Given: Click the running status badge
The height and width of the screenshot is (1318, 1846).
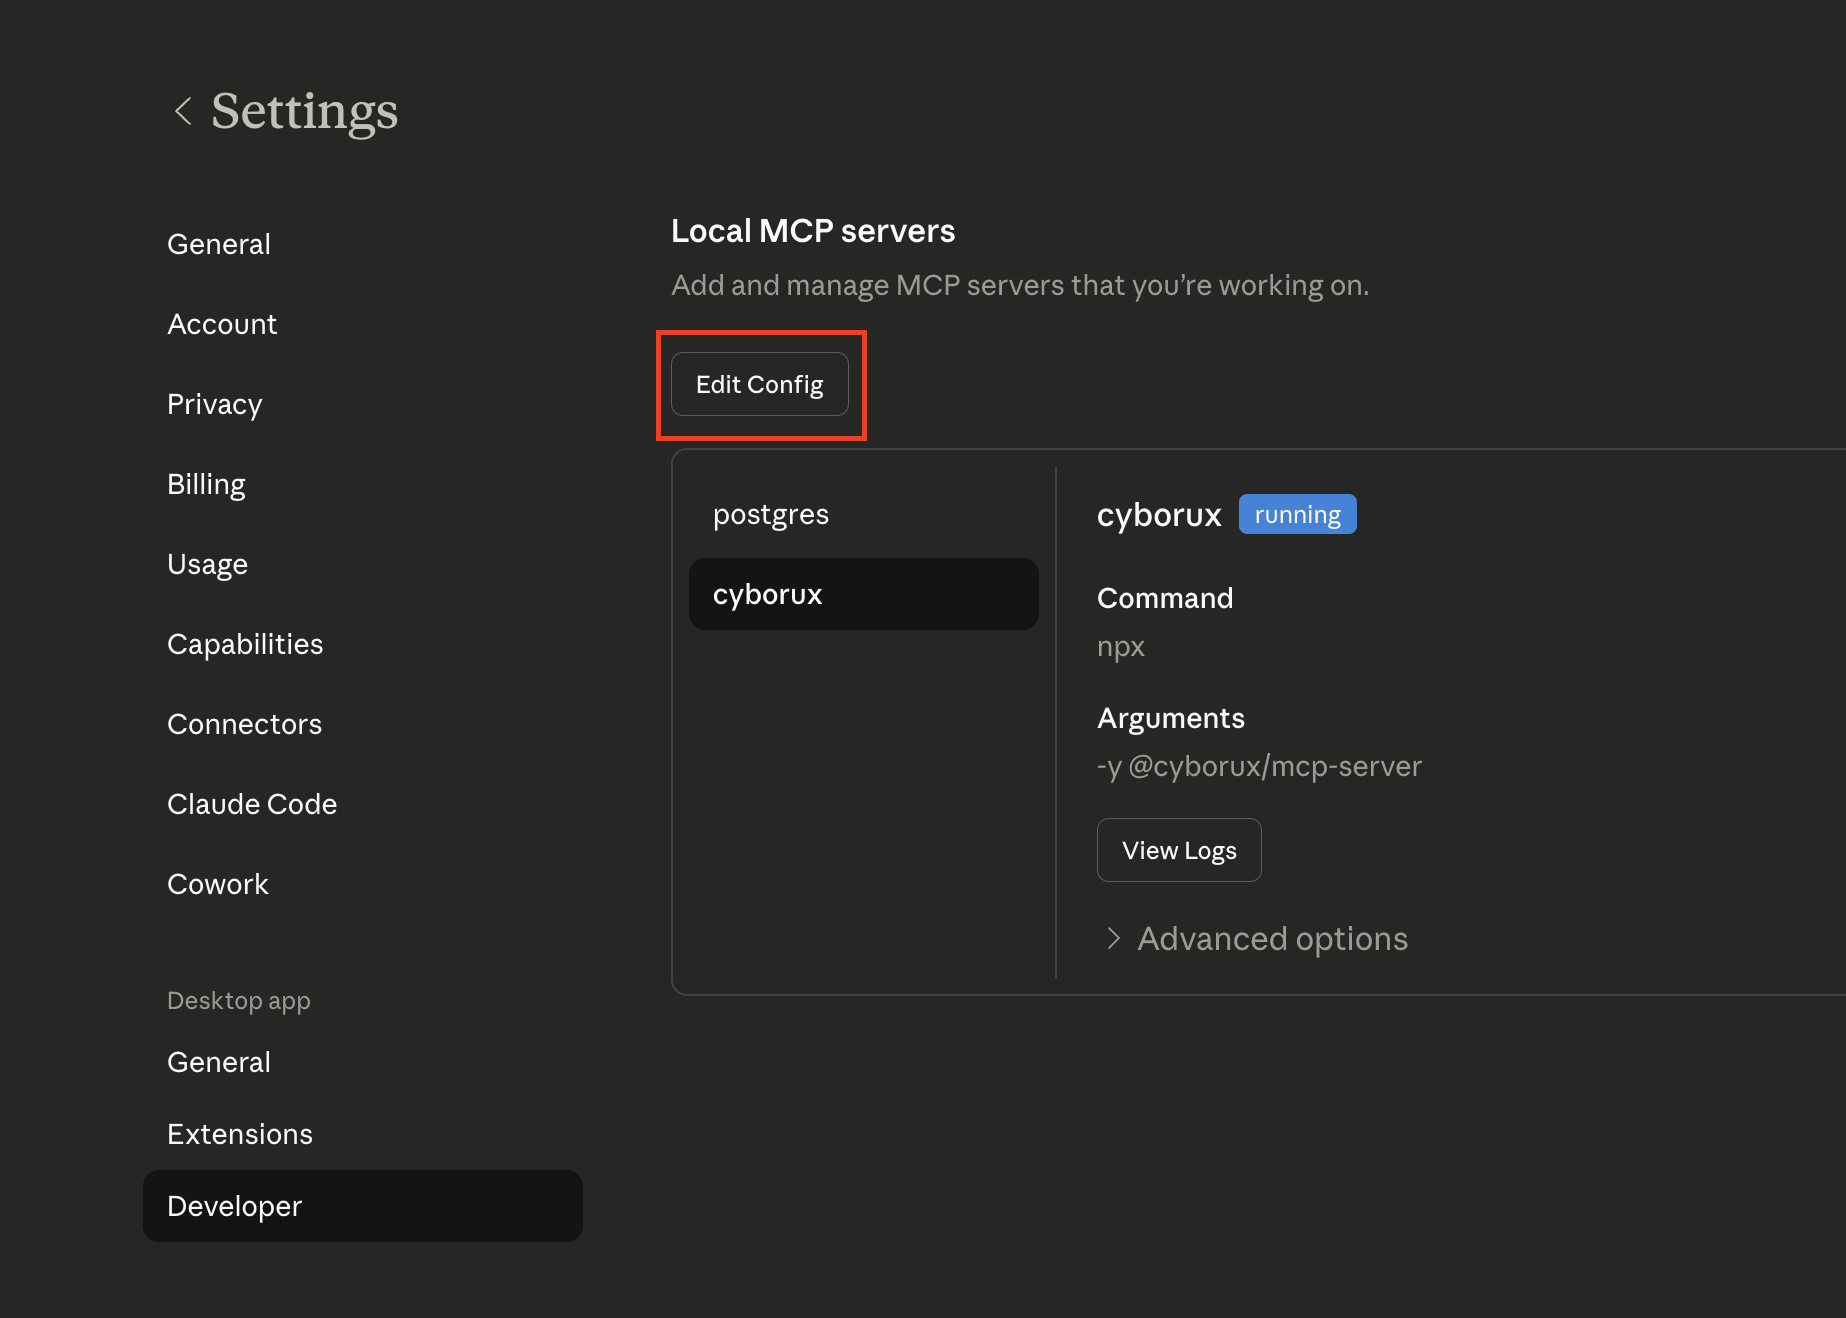Looking at the screenshot, I should [x=1297, y=513].
